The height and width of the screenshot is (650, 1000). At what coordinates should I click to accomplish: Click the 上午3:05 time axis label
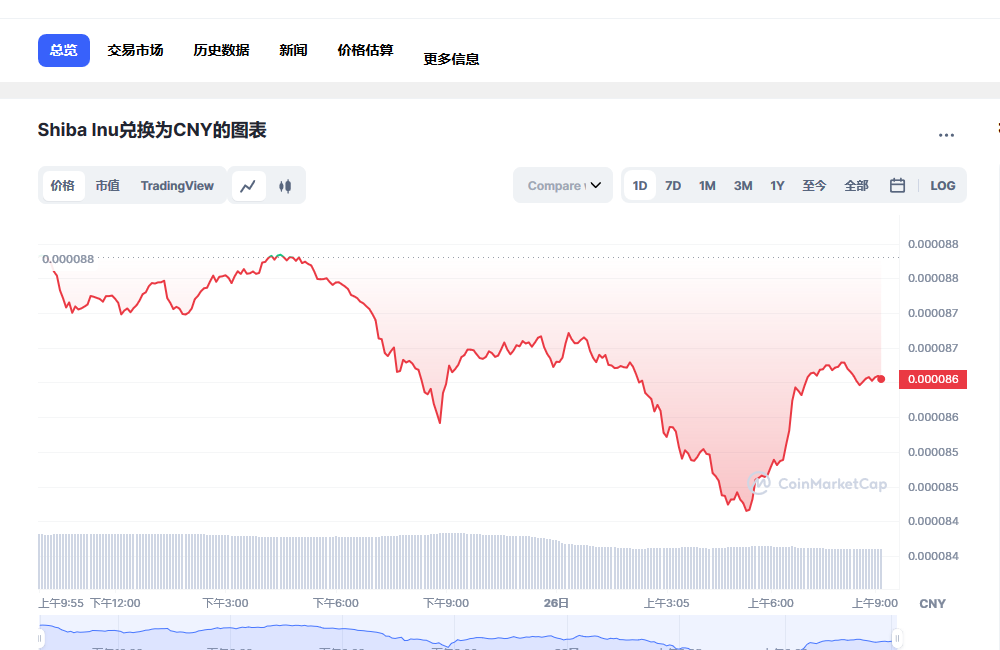pyautogui.click(x=666, y=603)
